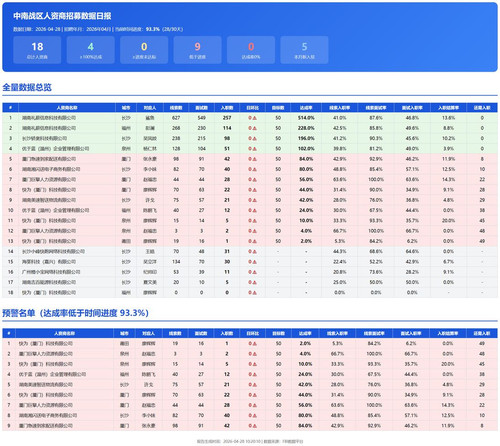Click the 中南战区人资商招募数据日报 report title
The image size is (500, 446).
click(x=62, y=16)
